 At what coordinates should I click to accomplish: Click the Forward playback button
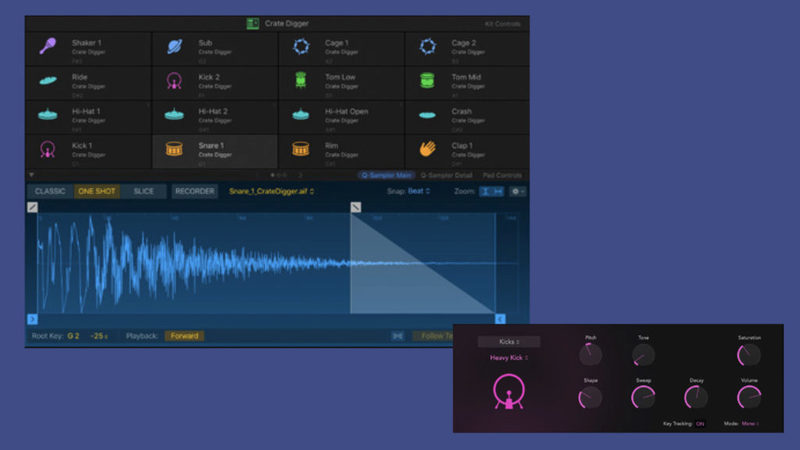click(x=184, y=336)
